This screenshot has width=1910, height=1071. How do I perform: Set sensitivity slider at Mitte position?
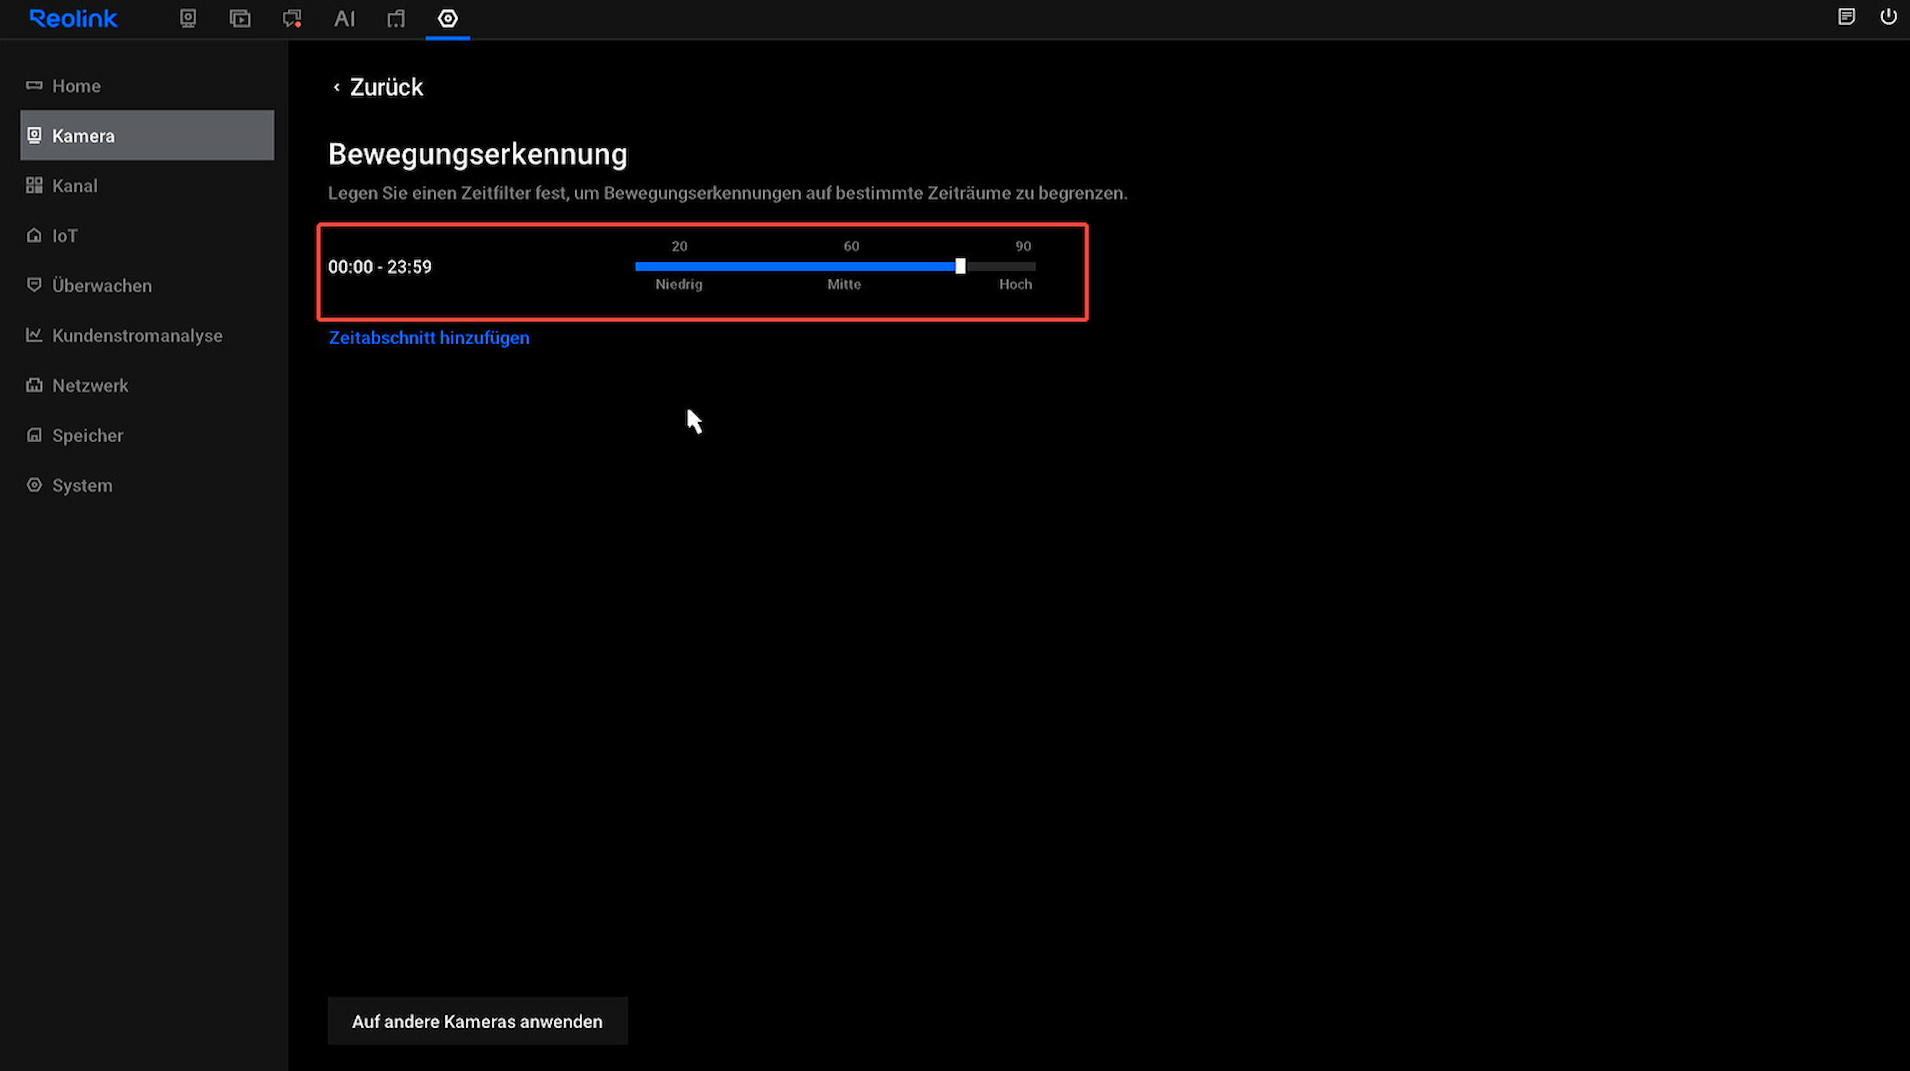click(x=844, y=266)
